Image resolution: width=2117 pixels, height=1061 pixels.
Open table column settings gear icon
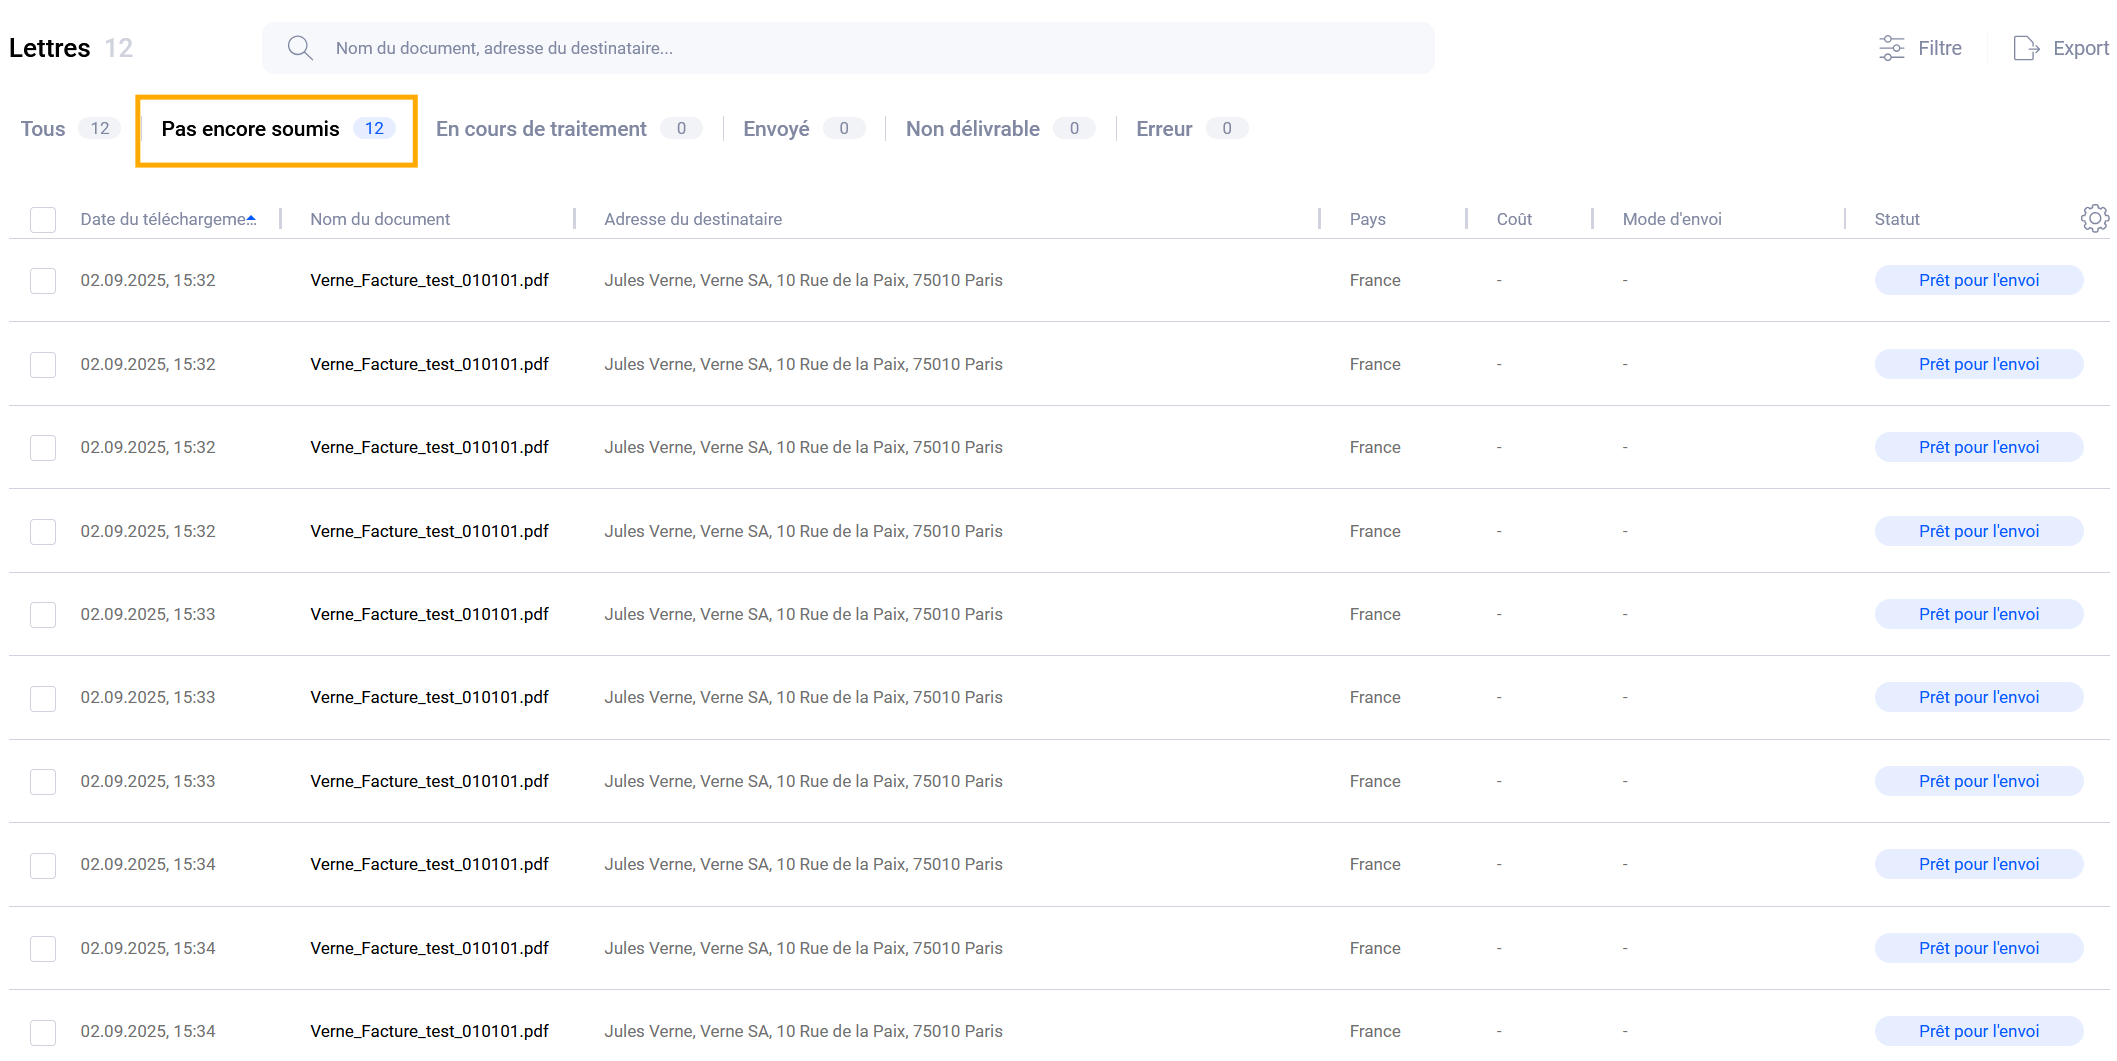pos(2094,218)
